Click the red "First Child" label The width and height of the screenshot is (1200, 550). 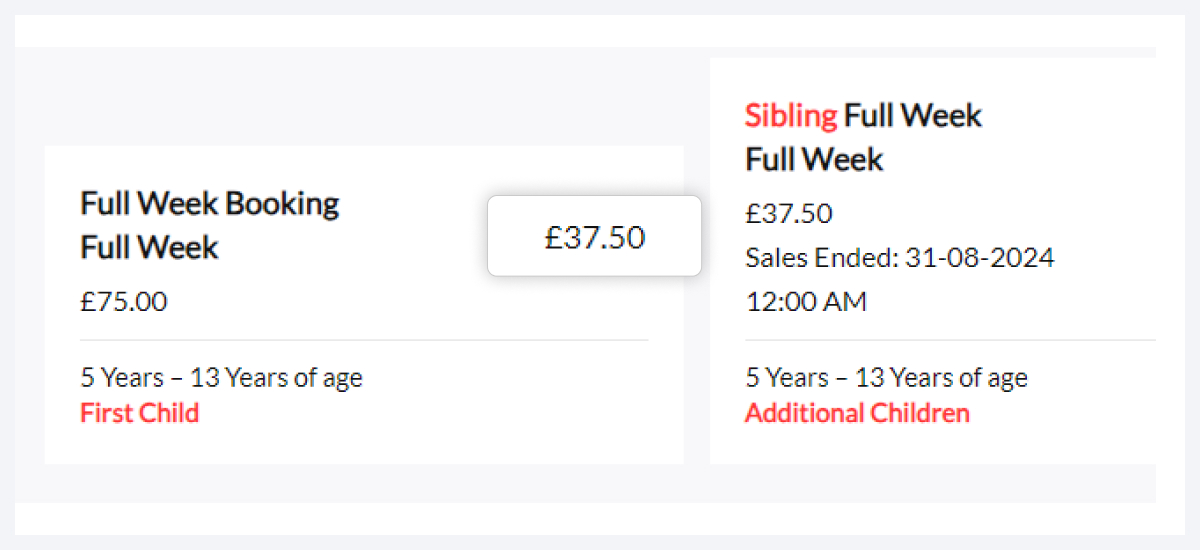coord(139,413)
